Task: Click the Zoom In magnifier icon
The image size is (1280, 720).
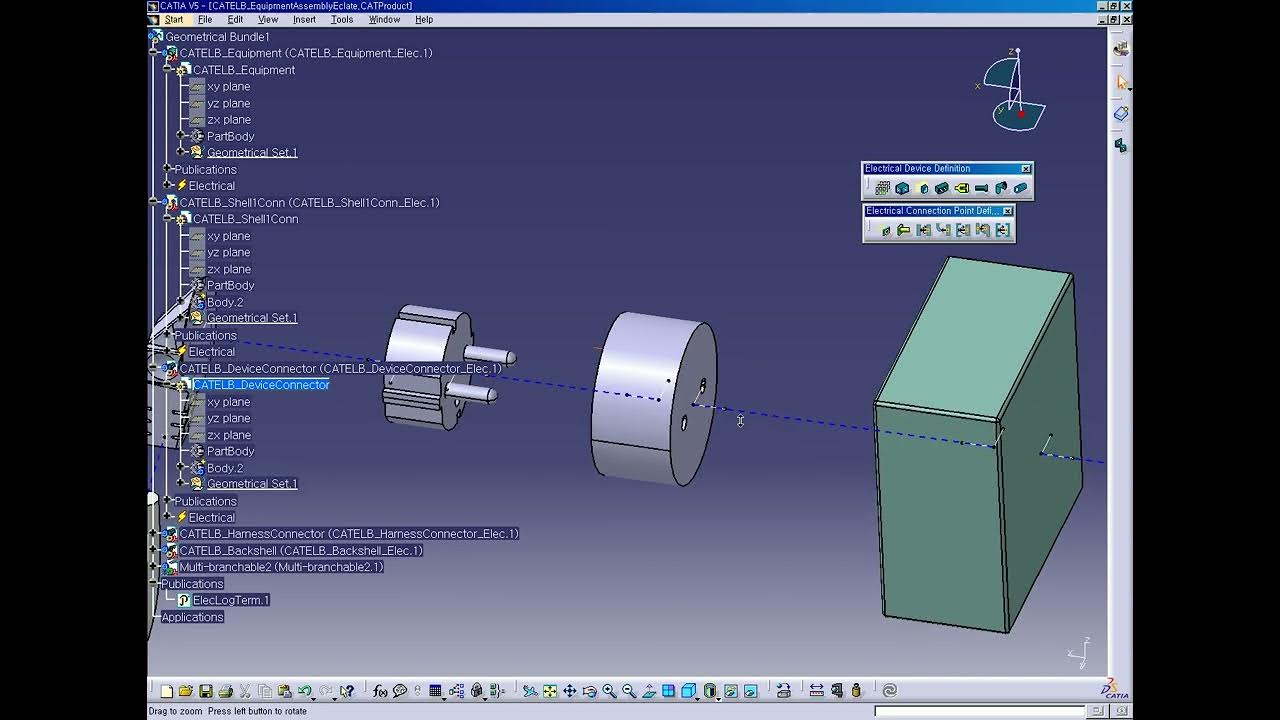Action: point(609,691)
